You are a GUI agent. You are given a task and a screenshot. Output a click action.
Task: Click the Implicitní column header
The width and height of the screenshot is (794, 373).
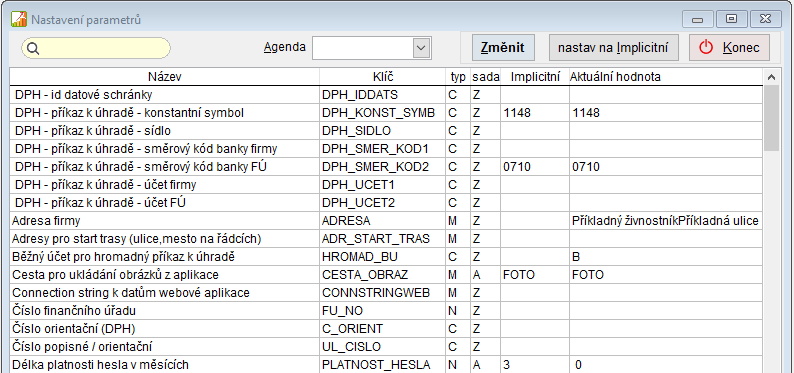[535, 77]
